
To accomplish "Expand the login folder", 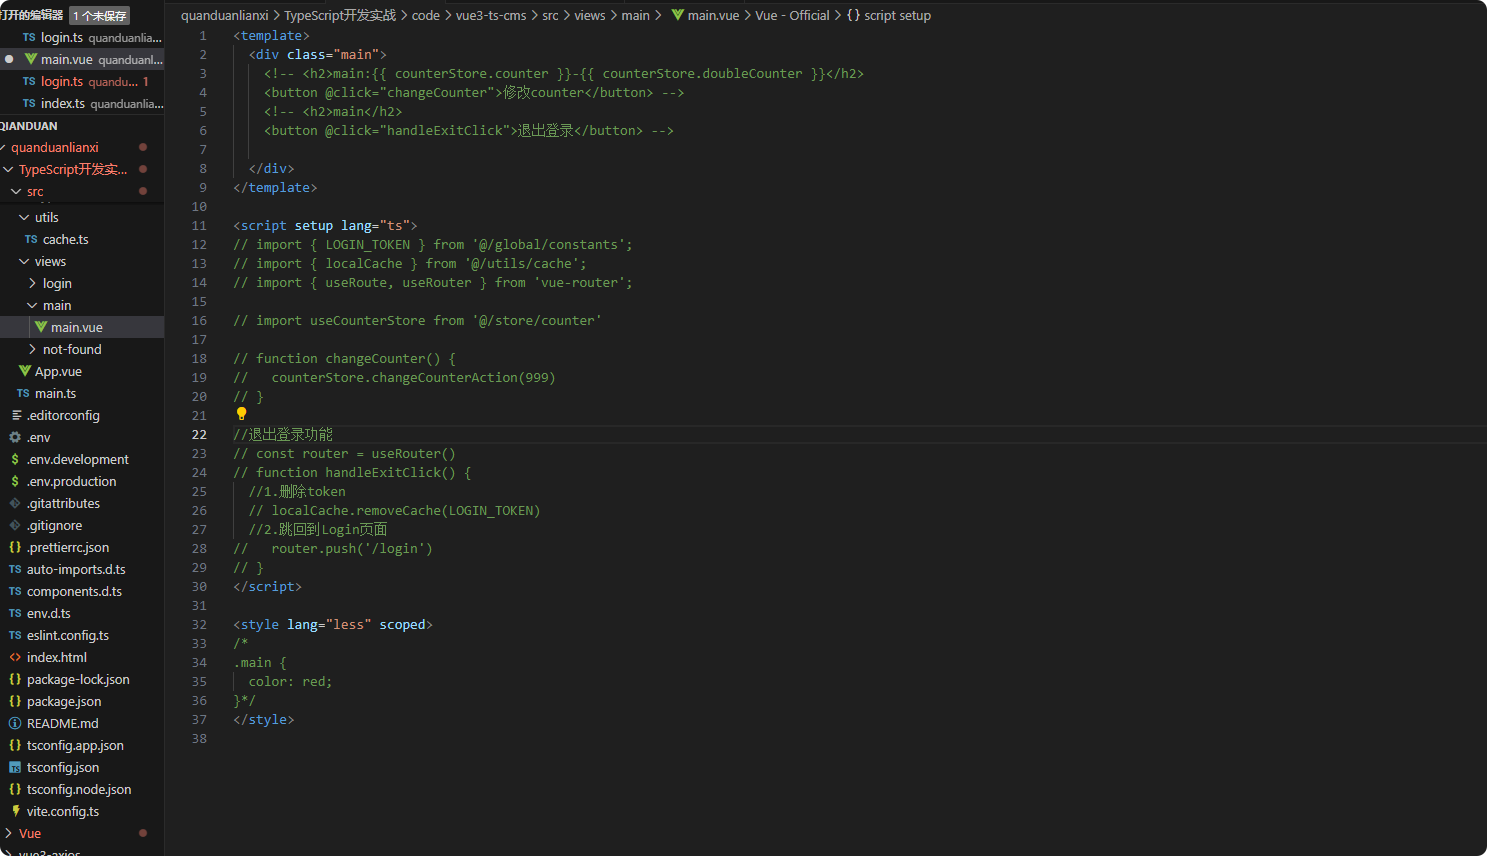I will pos(32,283).
